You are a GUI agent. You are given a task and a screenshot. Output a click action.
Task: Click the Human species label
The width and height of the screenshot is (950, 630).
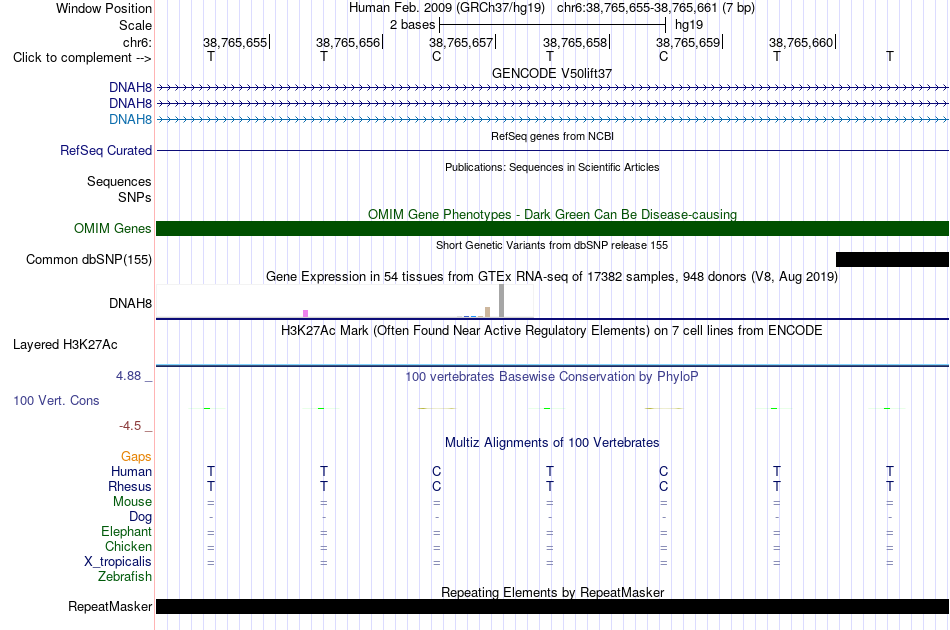tap(131, 471)
